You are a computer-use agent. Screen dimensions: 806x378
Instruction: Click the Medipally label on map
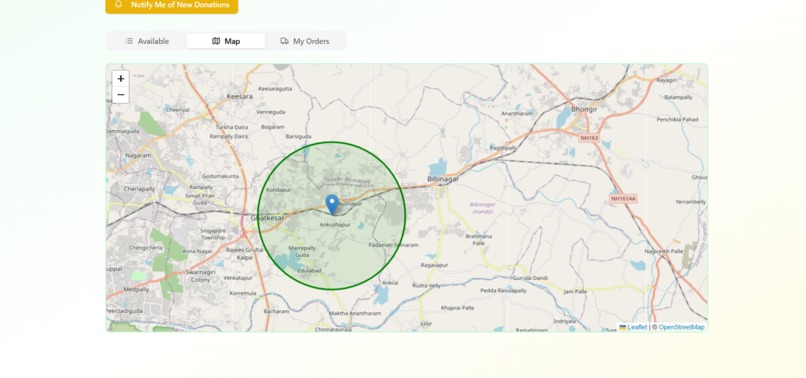pos(136,290)
